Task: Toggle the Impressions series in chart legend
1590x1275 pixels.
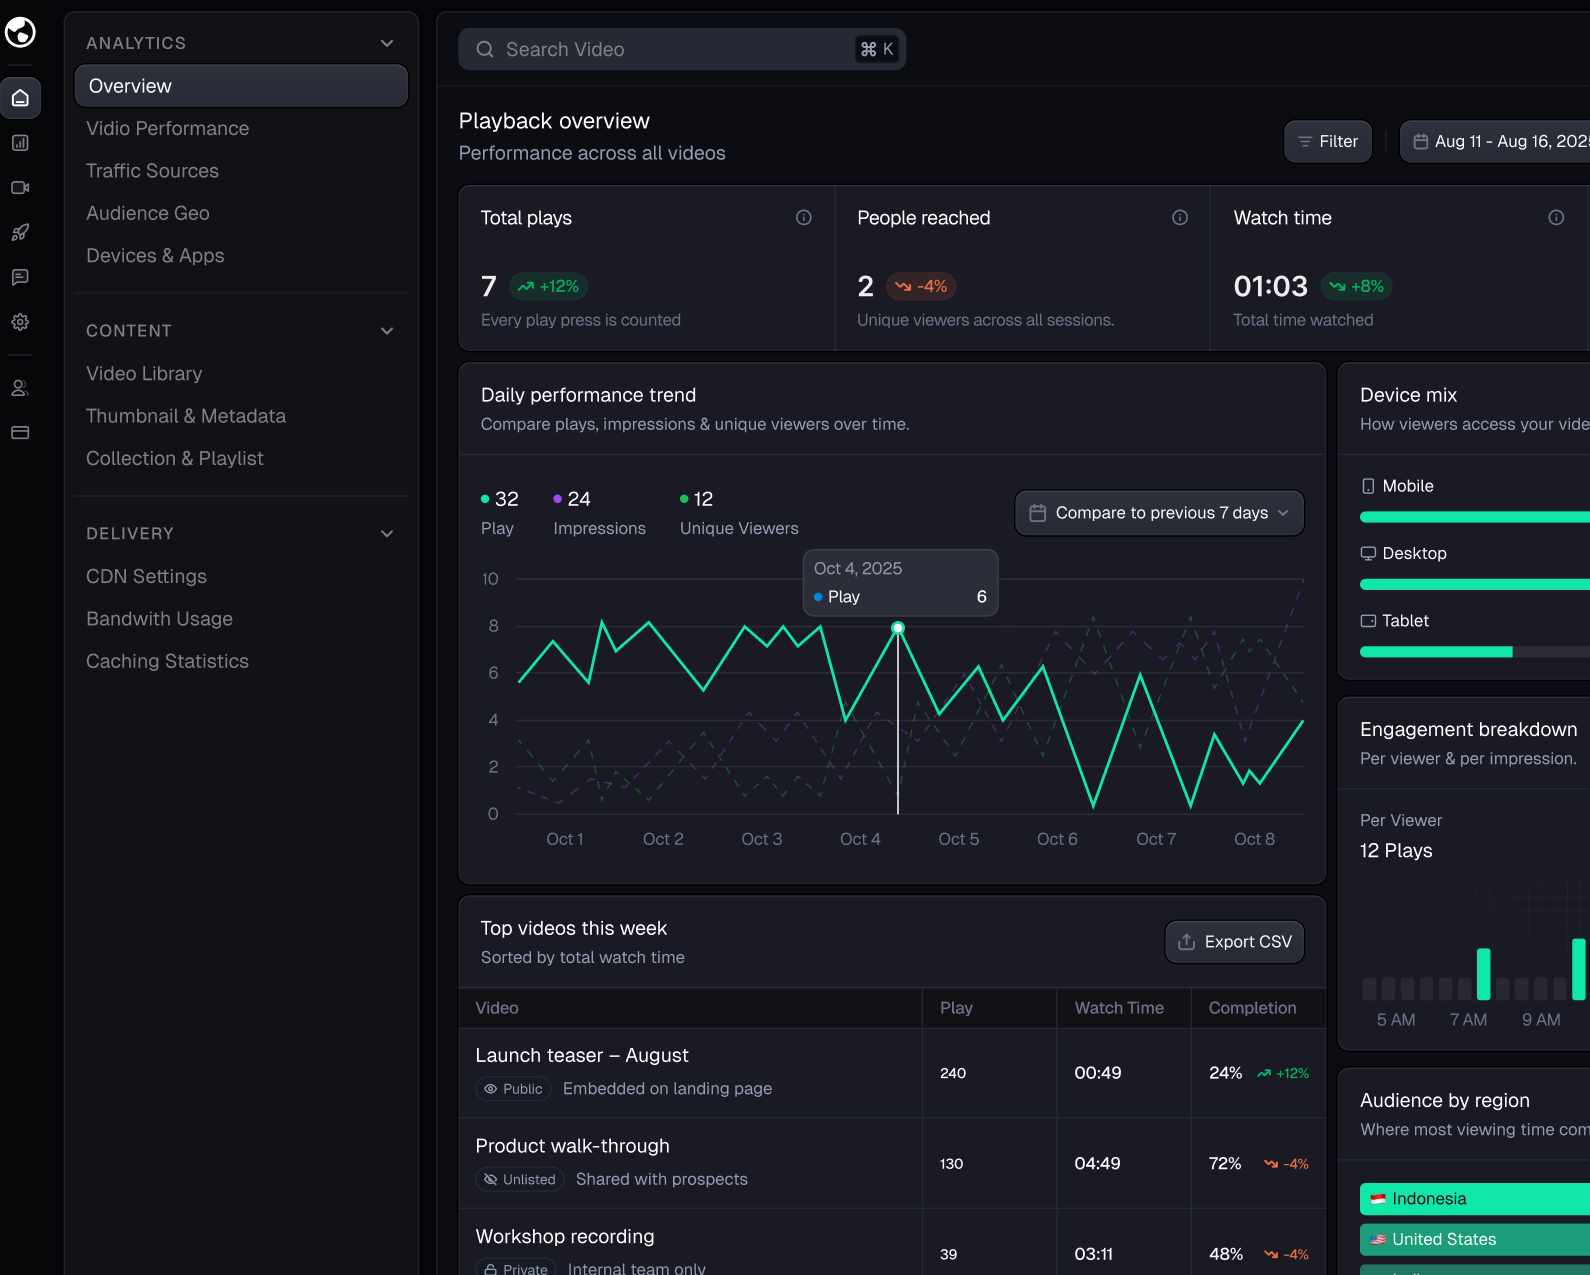Action: pyautogui.click(x=599, y=513)
